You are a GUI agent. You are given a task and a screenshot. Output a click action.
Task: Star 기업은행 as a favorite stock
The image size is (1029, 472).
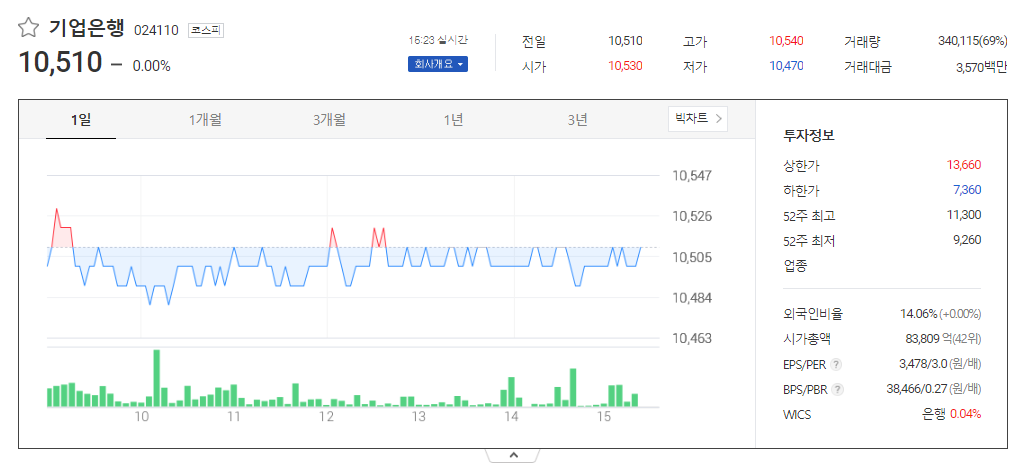click(x=28, y=29)
